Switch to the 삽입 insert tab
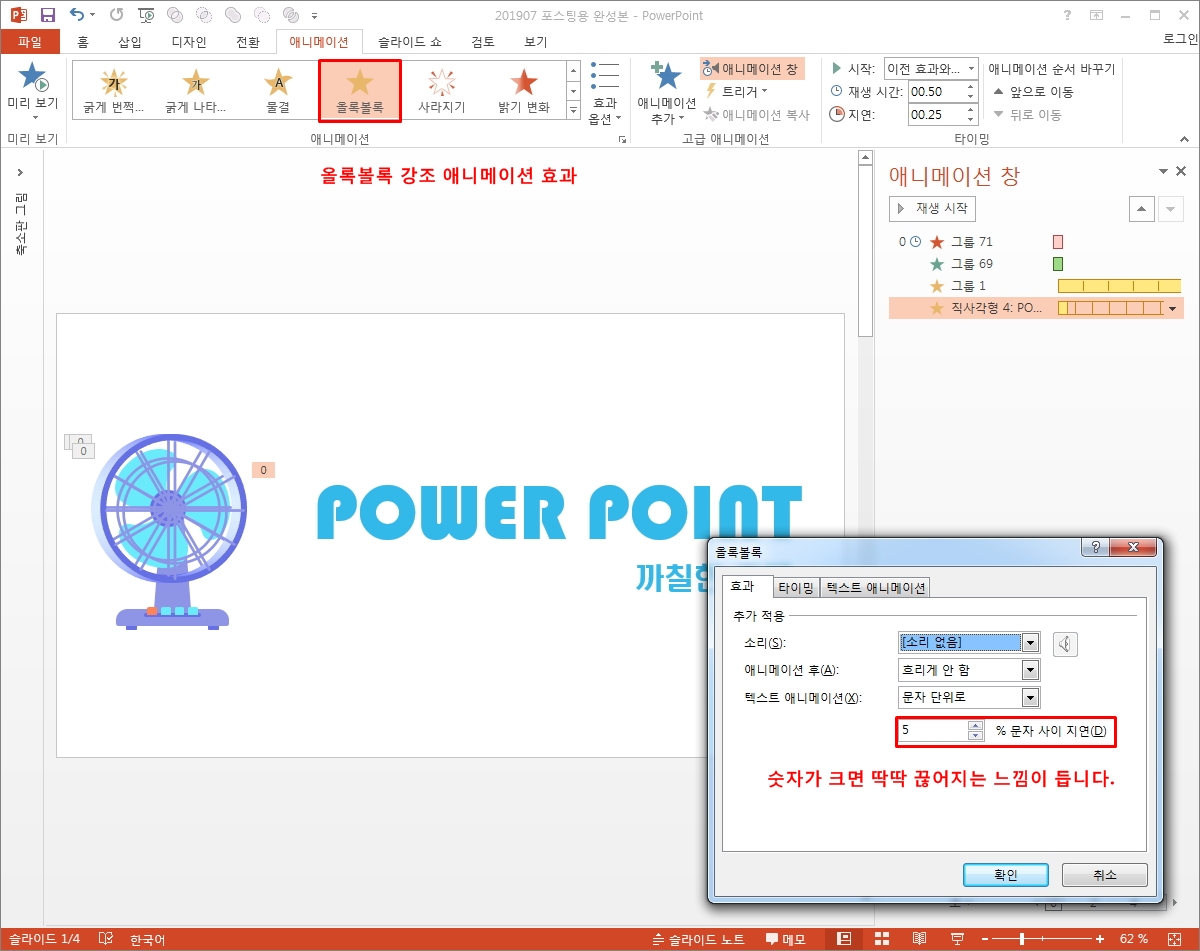 pos(130,41)
